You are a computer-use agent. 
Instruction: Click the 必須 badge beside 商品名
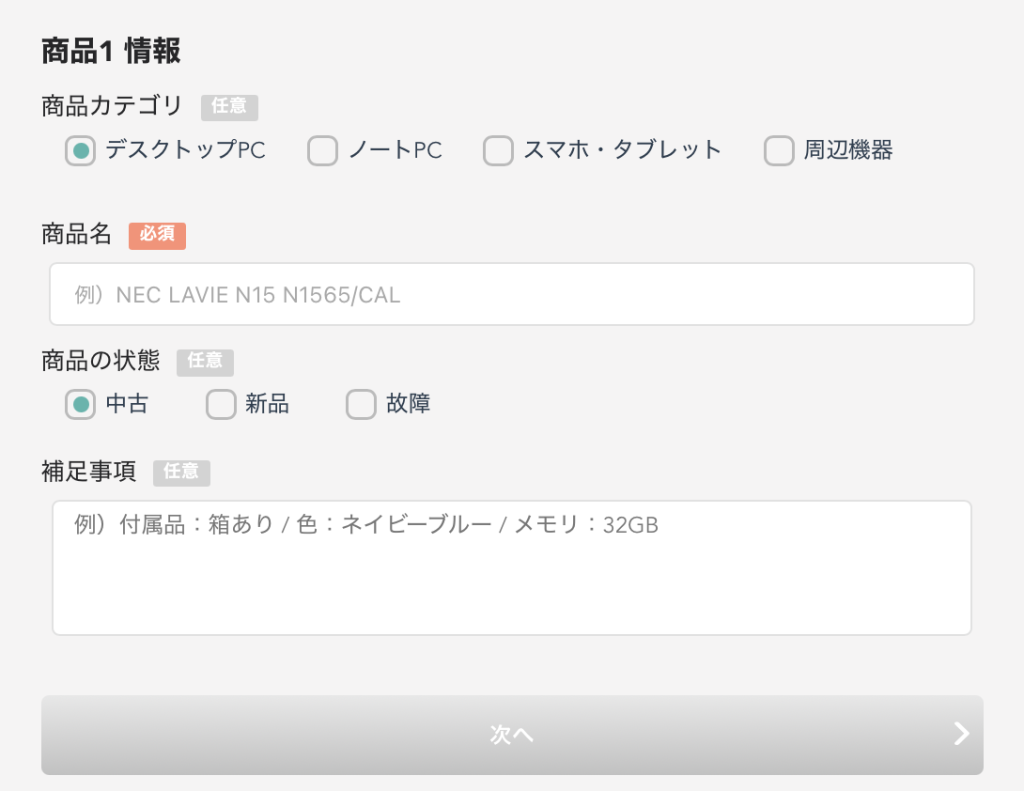[157, 235]
